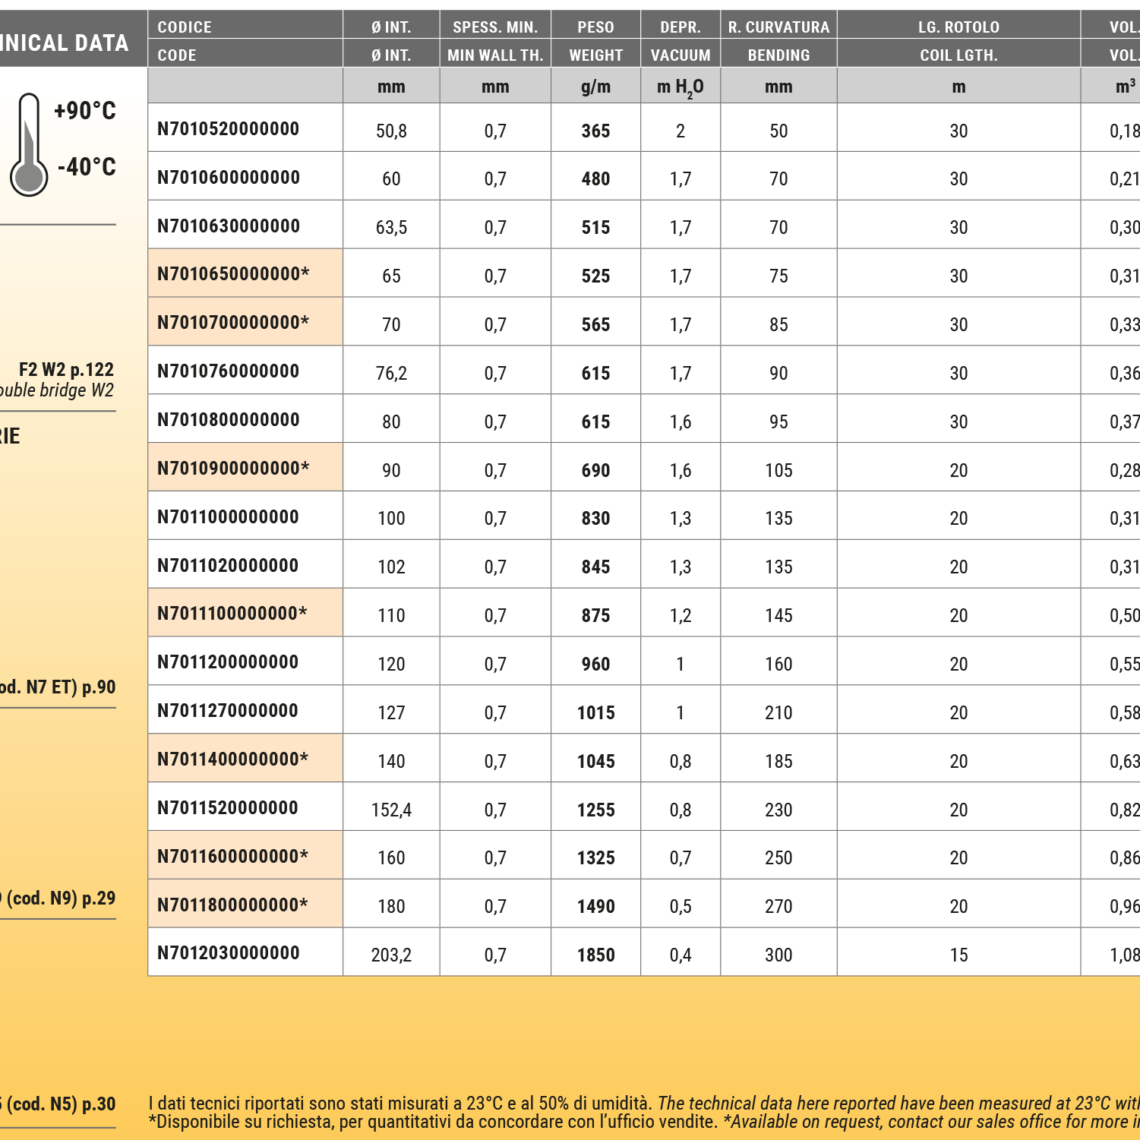1140x1140 pixels.
Task: Click the 203,2 internal diameter value
Action: (391, 955)
